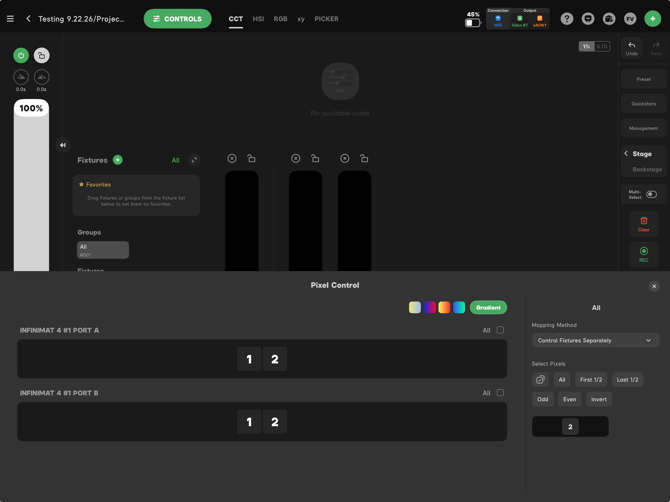Switch to the PICKER tab

click(326, 19)
